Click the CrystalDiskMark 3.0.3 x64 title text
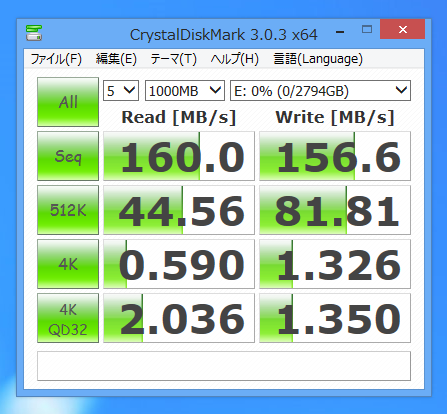Screen dimensions: 447x414 [223, 35]
